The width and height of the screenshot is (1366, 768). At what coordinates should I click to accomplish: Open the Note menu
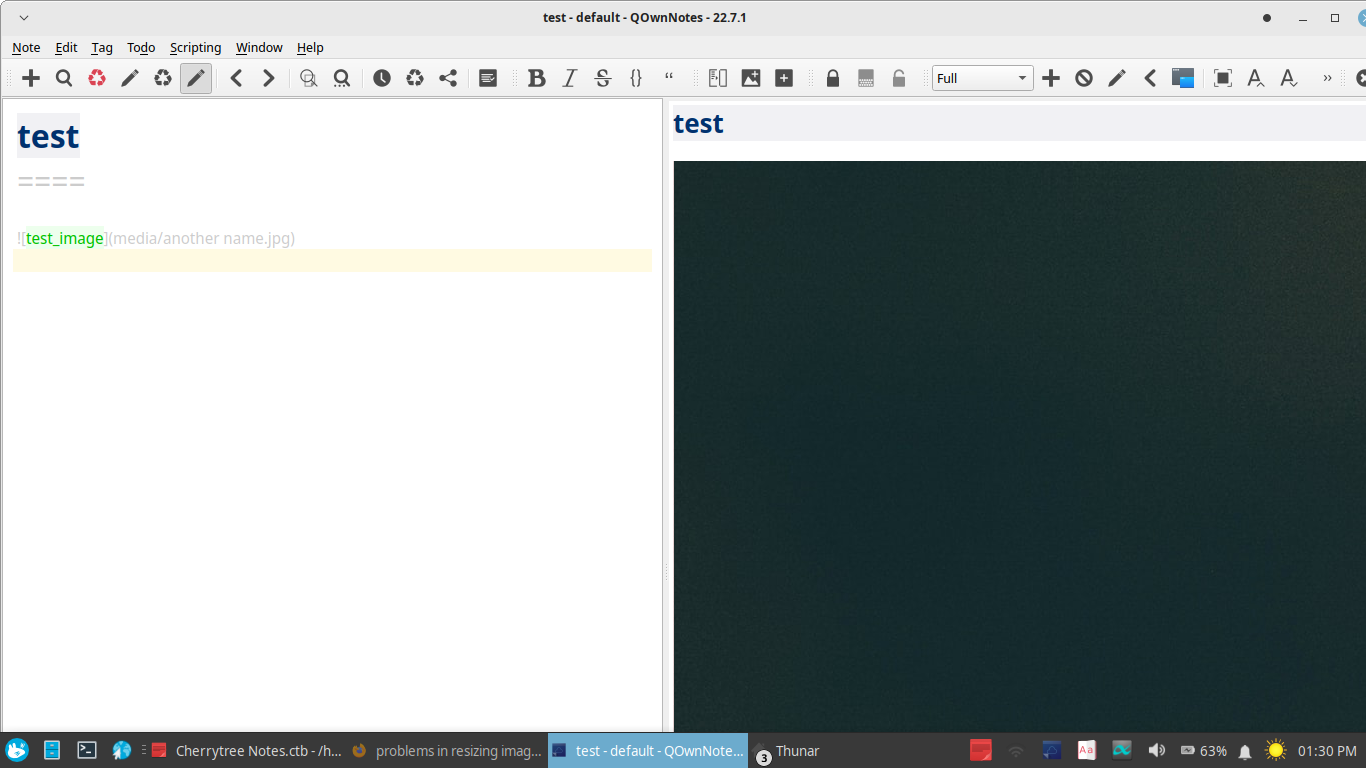click(26, 47)
